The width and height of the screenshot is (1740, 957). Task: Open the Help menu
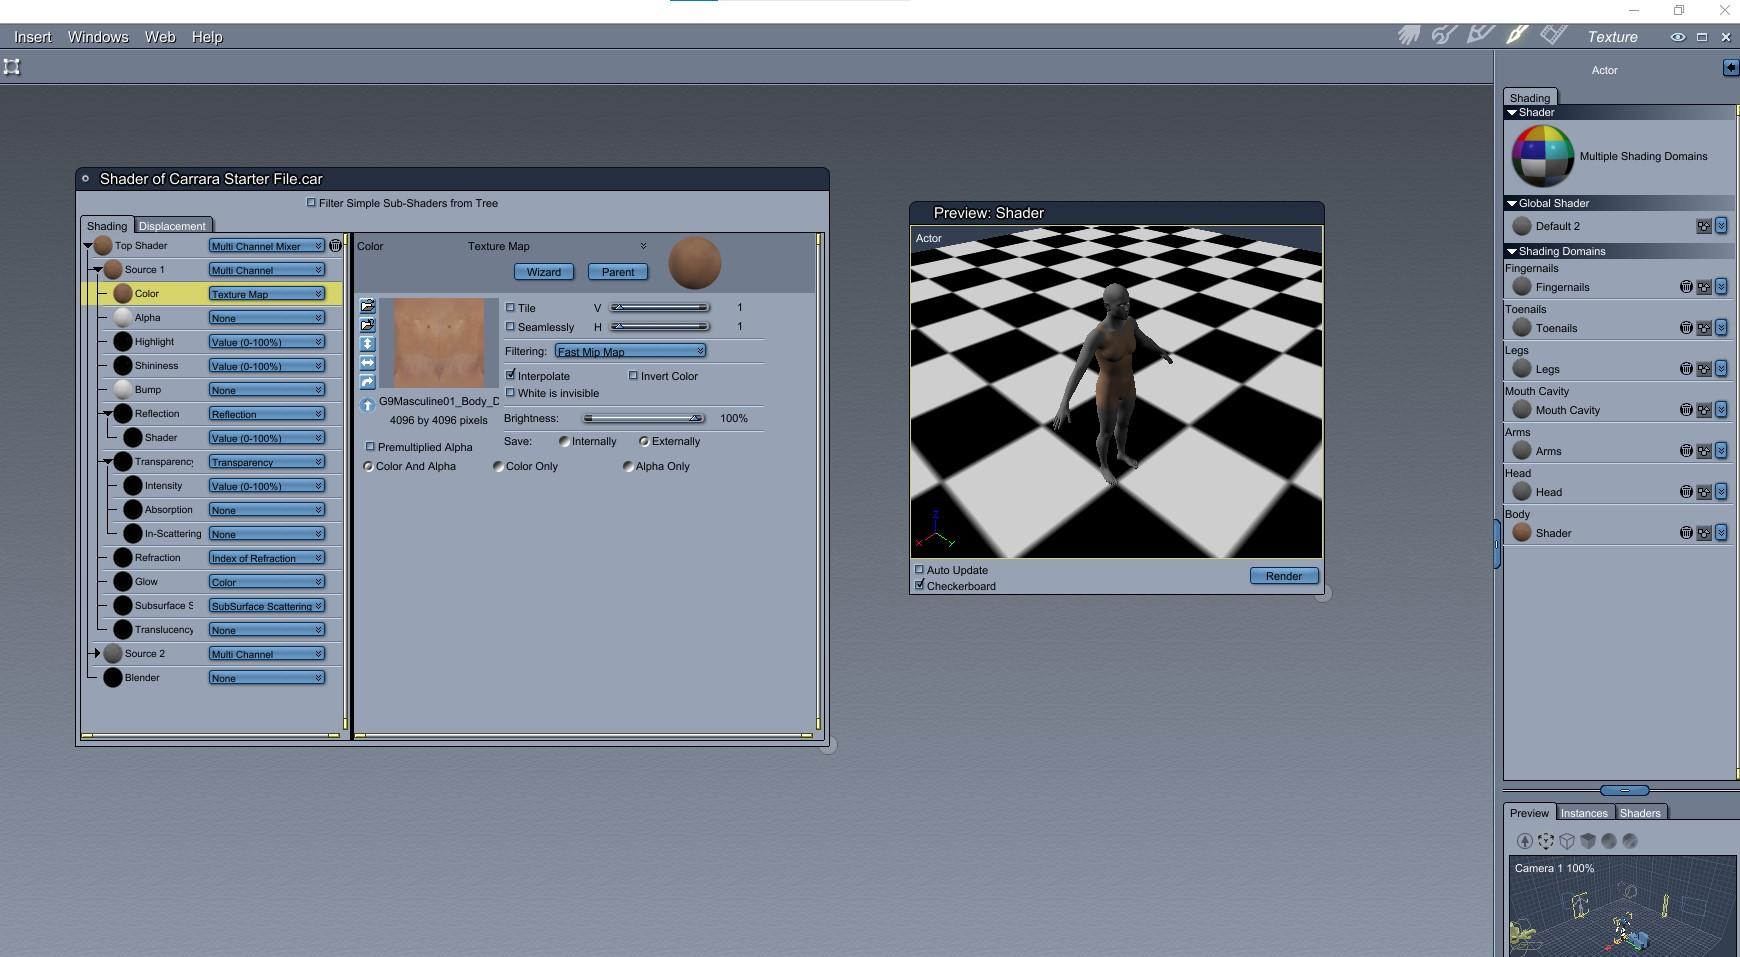point(207,37)
